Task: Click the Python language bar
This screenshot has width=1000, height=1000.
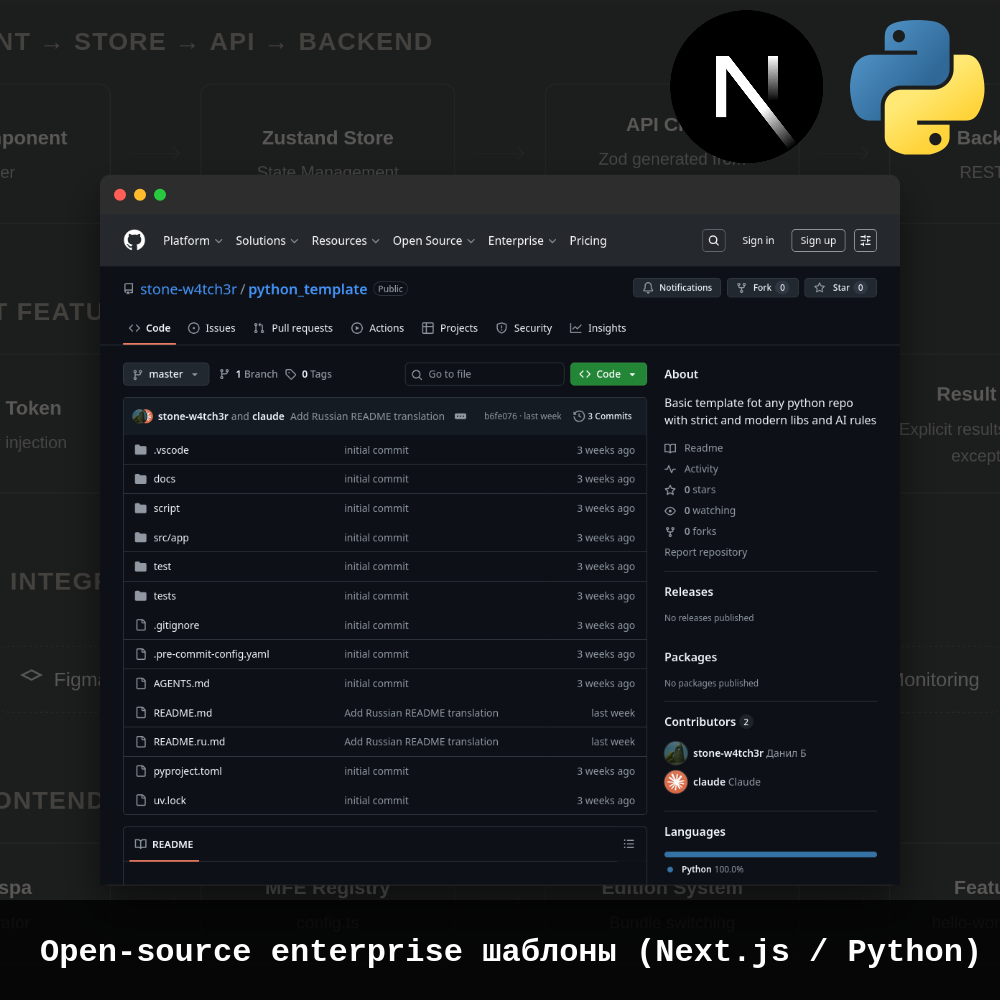Action: 770,855
